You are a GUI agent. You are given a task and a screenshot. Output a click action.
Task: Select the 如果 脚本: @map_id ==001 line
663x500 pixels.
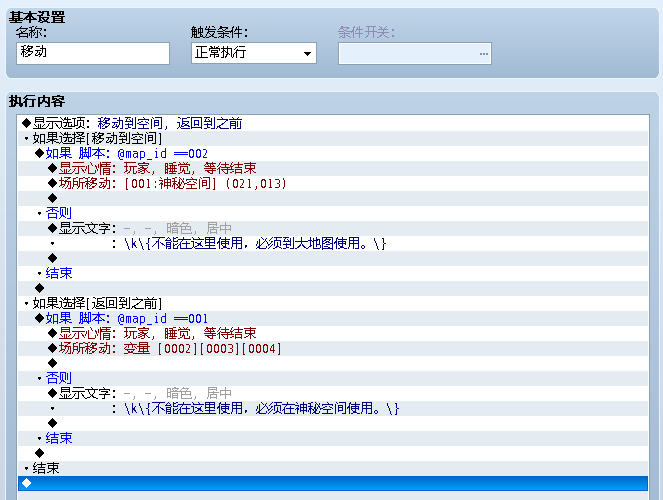tap(333, 318)
